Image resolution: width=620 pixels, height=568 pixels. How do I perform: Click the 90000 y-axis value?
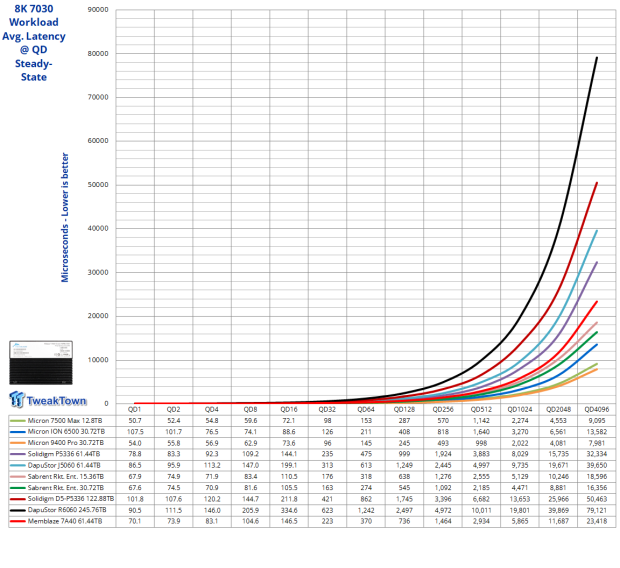click(98, 9)
